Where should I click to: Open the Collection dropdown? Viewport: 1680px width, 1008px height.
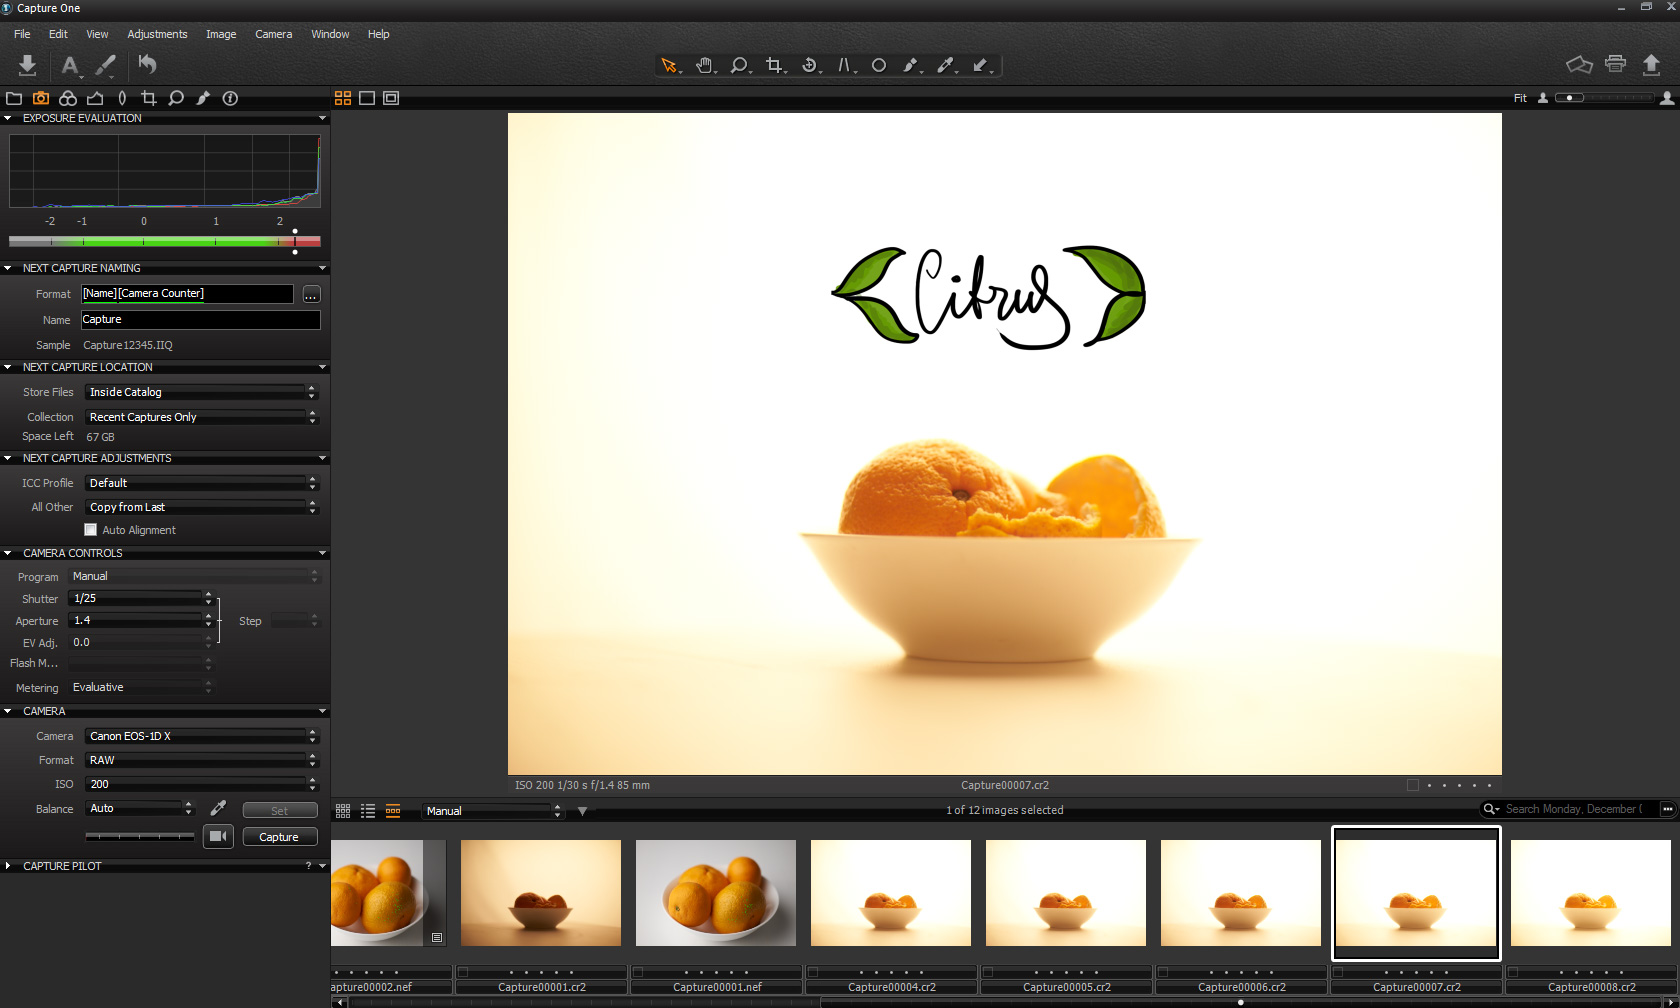click(200, 417)
